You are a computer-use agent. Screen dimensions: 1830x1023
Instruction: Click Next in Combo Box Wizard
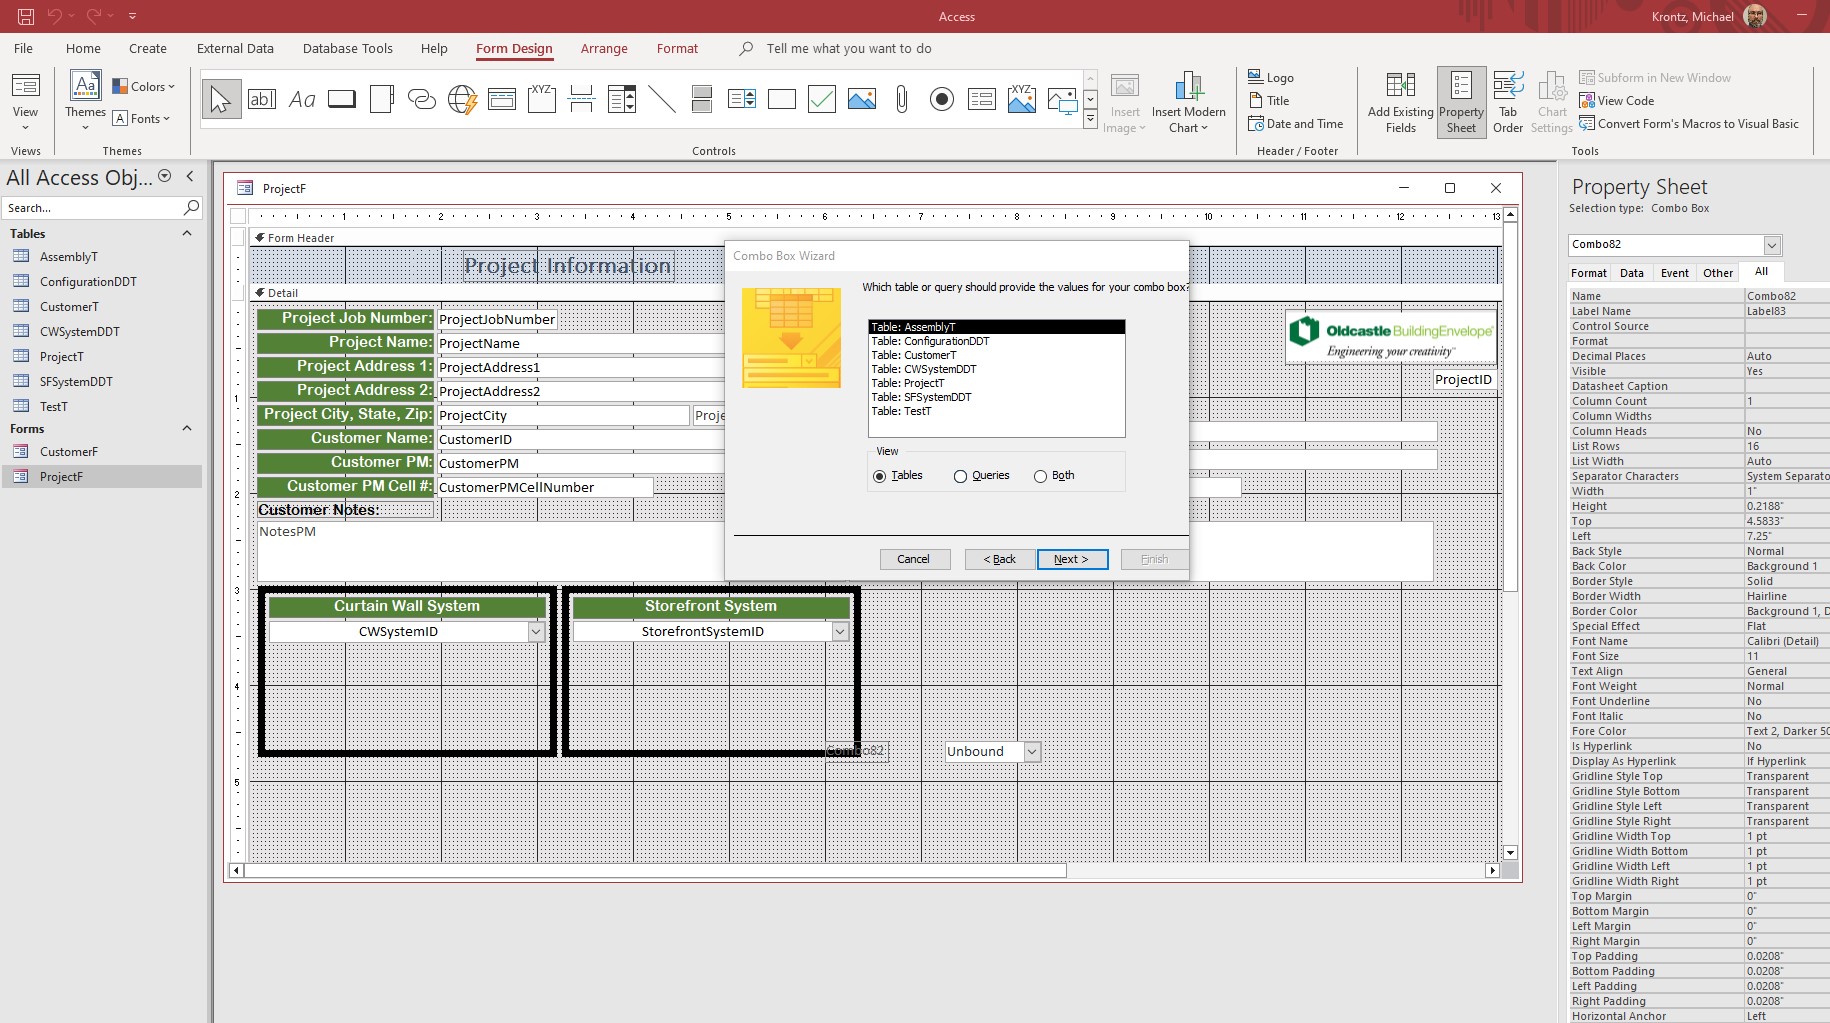click(x=1072, y=559)
